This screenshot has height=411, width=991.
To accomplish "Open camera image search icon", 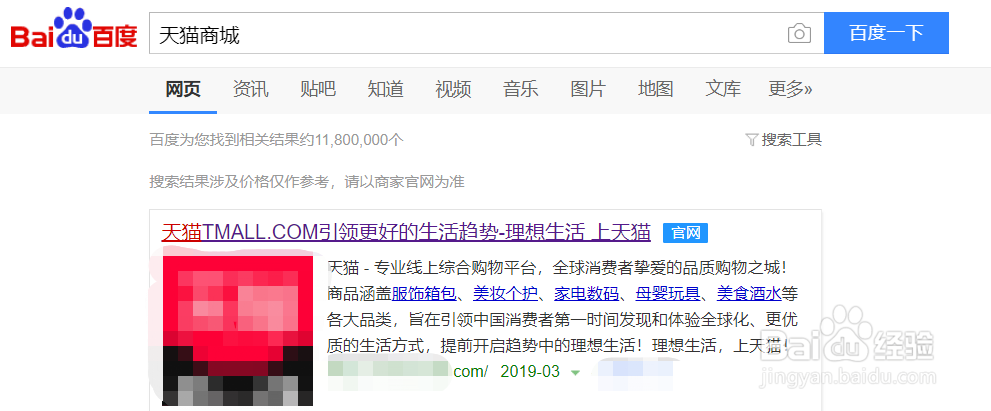I will 799,34.
